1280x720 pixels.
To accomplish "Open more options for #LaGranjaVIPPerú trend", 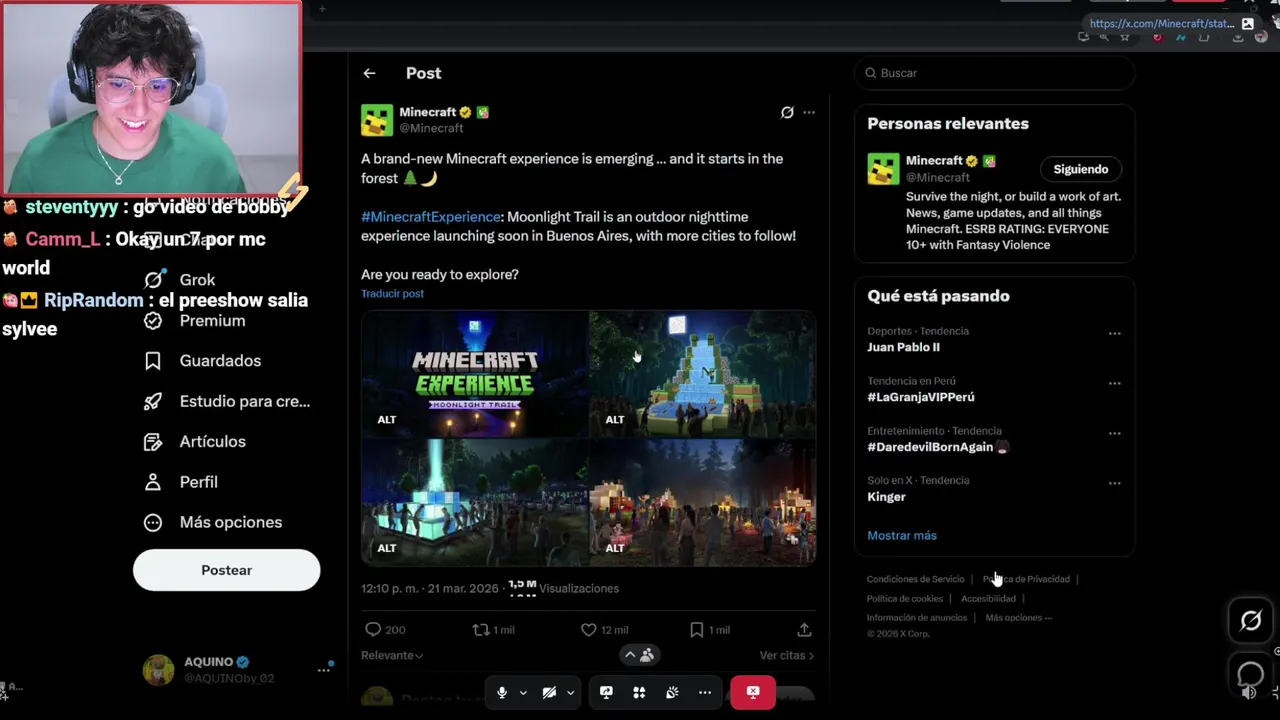I will 1115,384.
